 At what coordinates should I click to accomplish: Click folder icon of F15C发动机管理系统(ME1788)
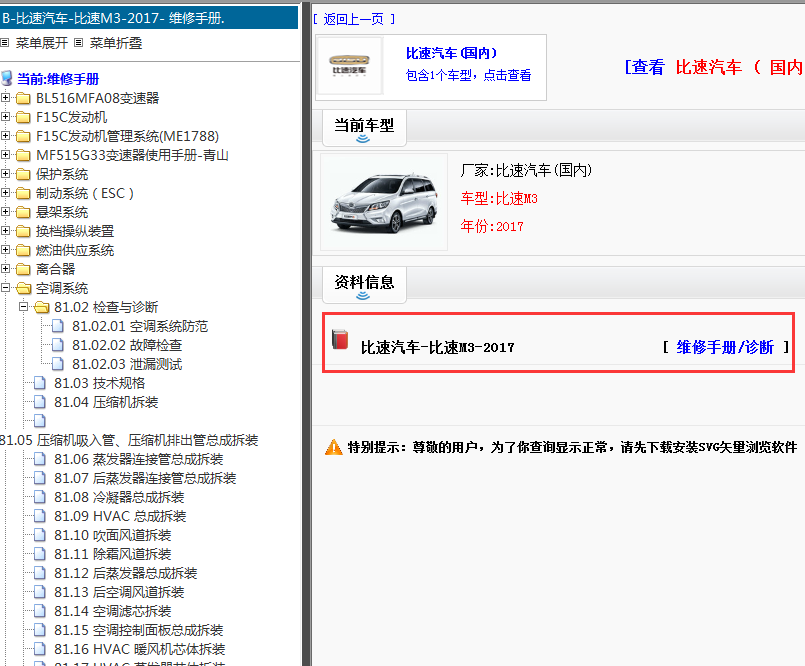coord(23,136)
